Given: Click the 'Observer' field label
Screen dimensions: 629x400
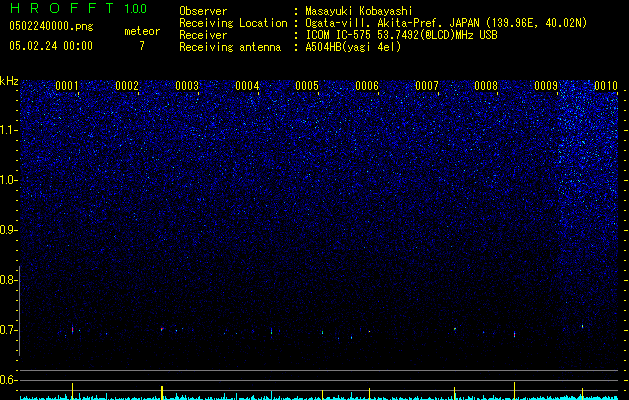Looking at the screenshot, I should click(203, 11).
